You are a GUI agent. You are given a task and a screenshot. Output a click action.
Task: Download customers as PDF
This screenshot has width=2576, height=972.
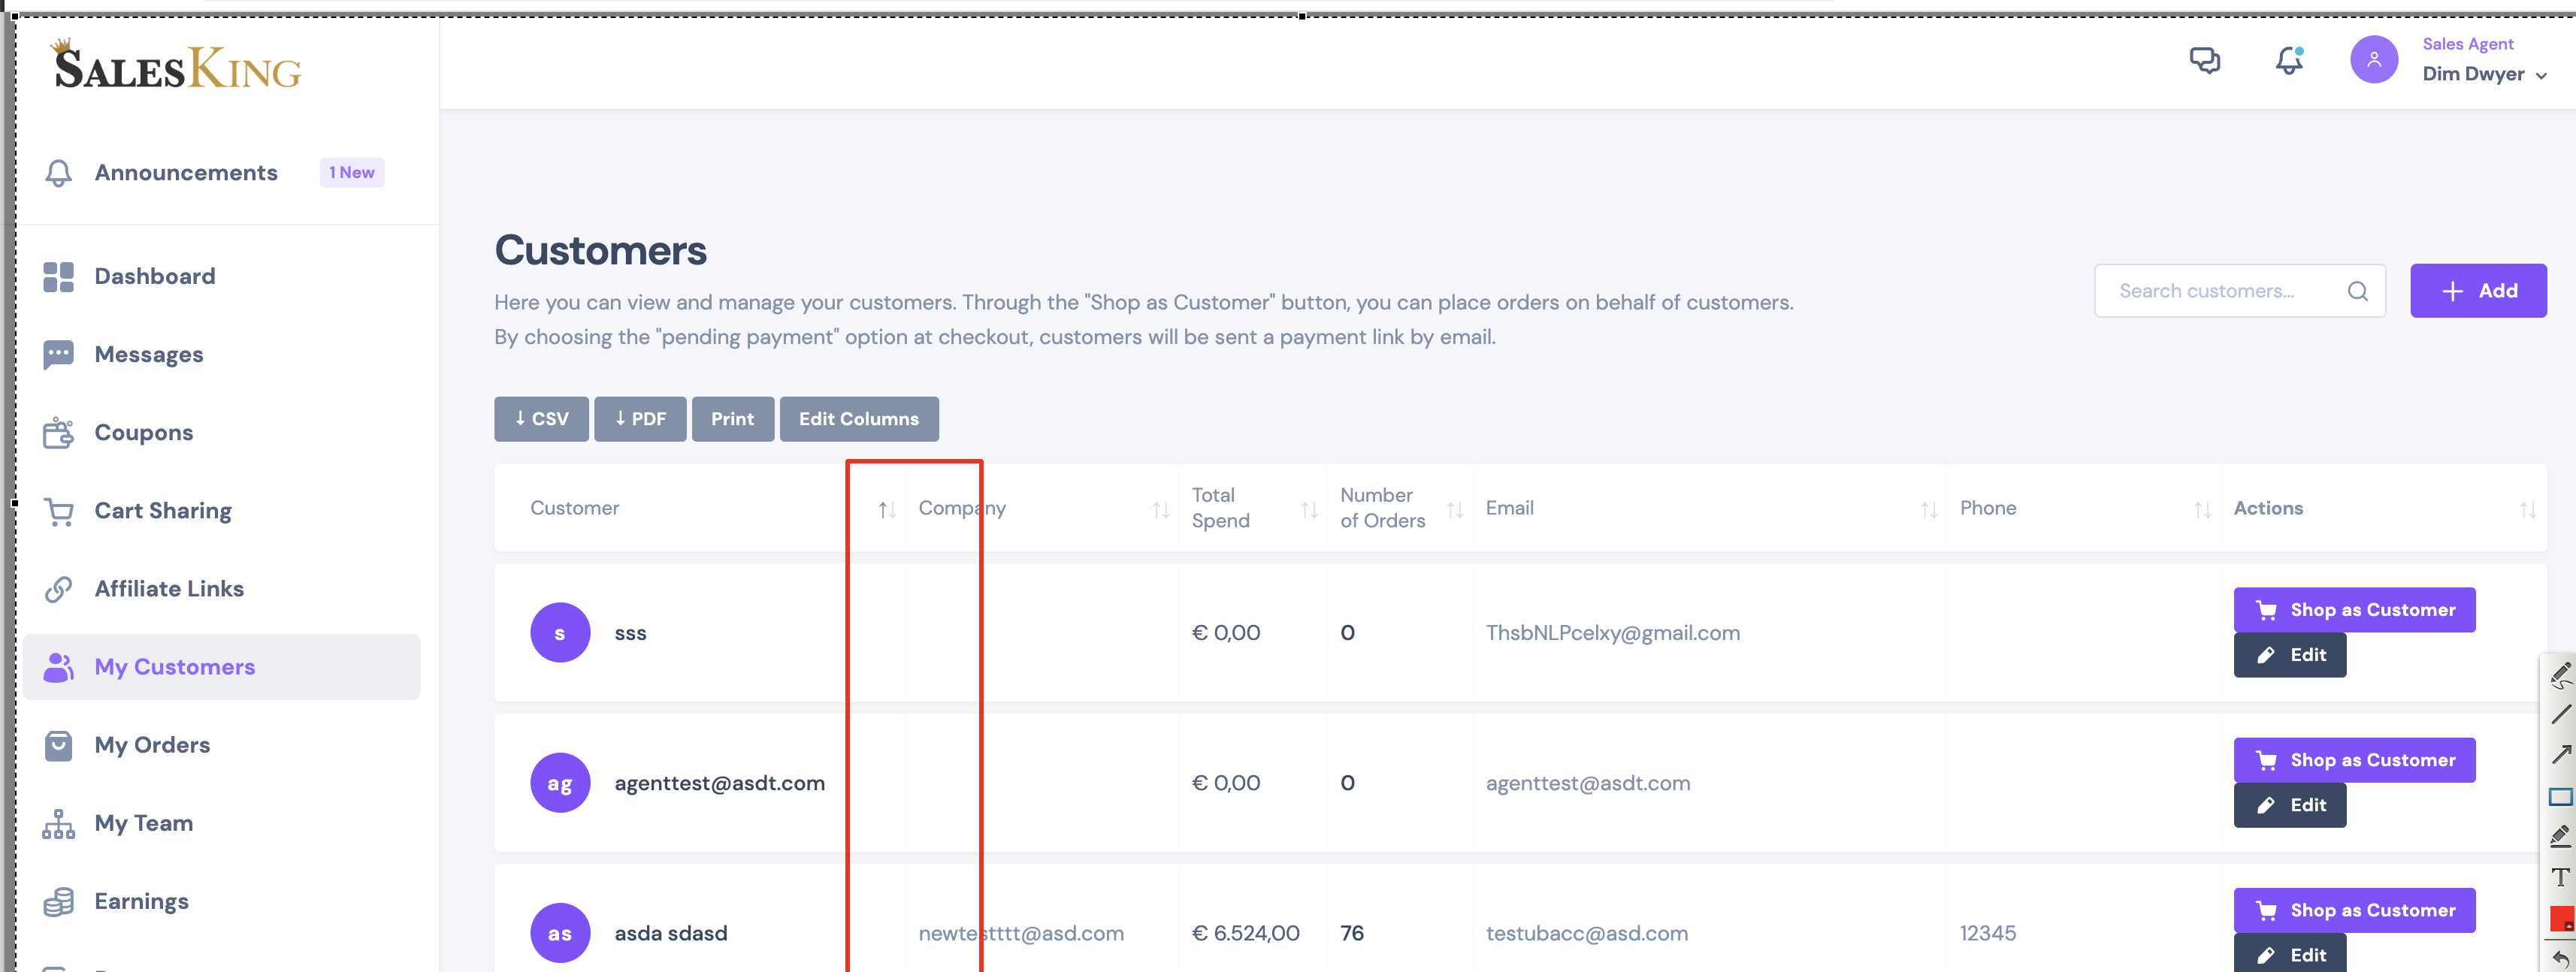640,418
